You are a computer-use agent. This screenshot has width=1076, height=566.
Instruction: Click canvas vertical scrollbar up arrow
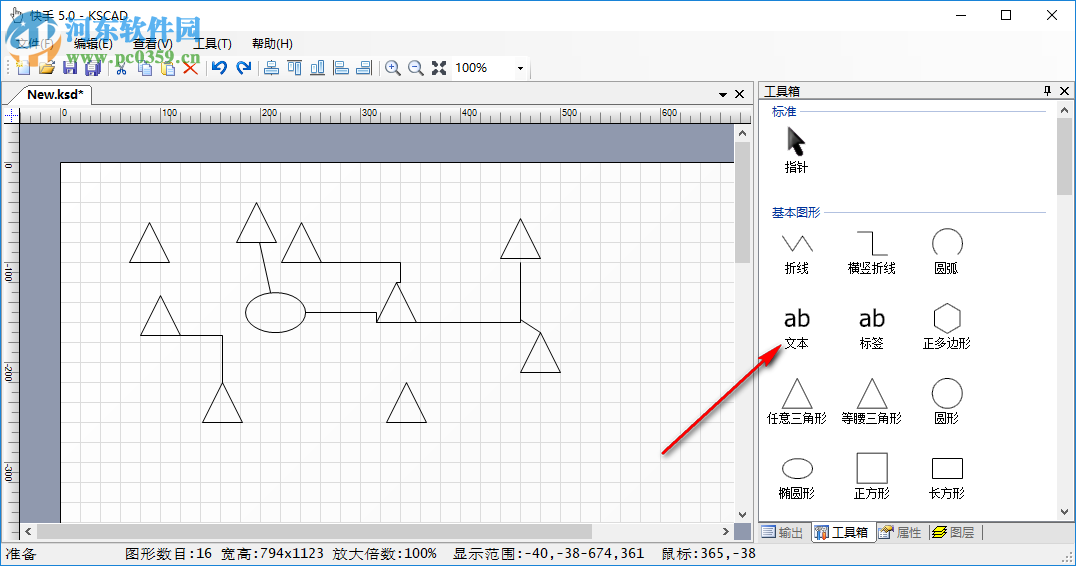tap(742, 133)
